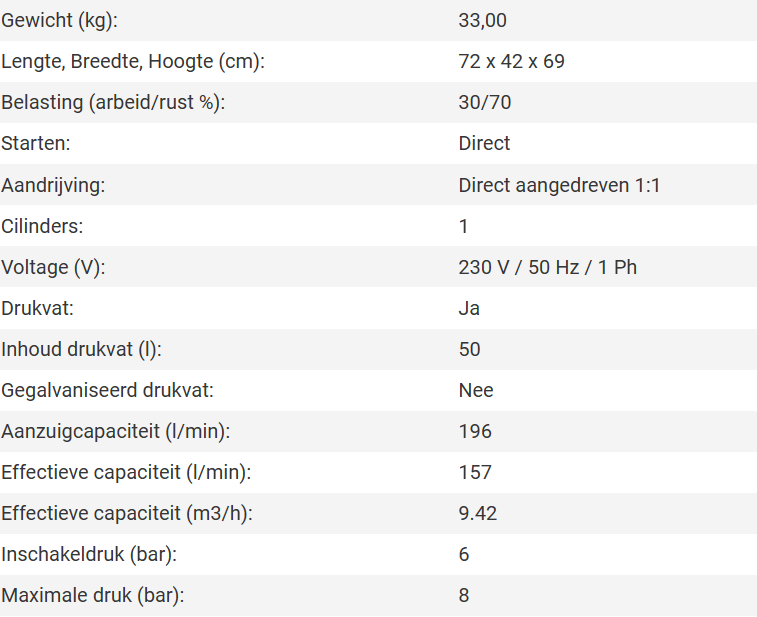Click the "Lengte, Breedte, Hoogte (cm):" label
This screenshot has height=617, width=757.
[x=132, y=61]
